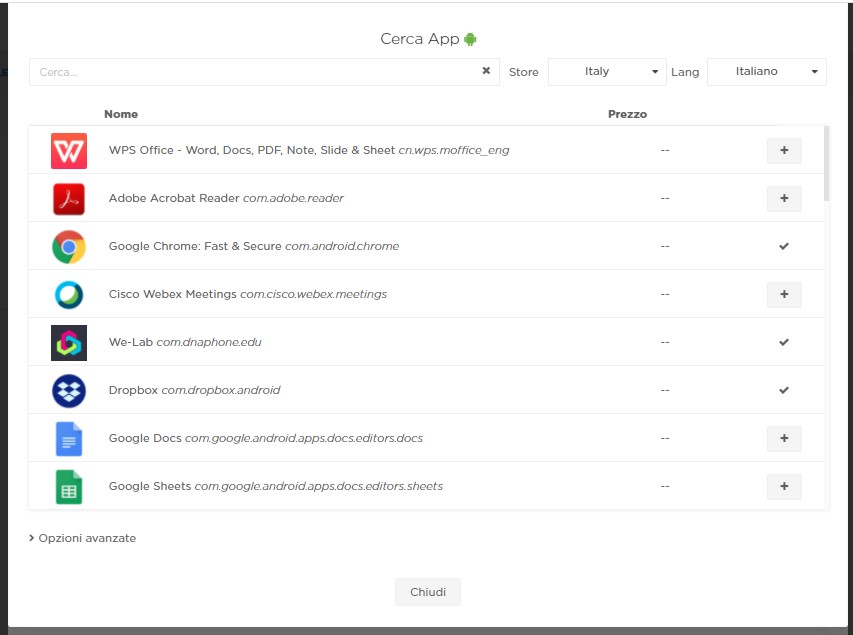
Task: Click the Prezzo column header
Action: click(627, 114)
